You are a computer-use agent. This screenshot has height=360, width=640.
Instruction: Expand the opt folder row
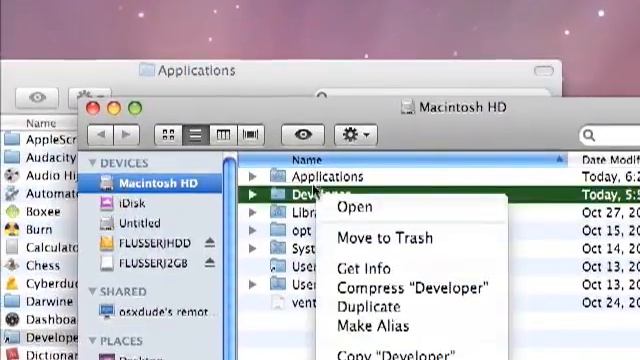coord(253,230)
